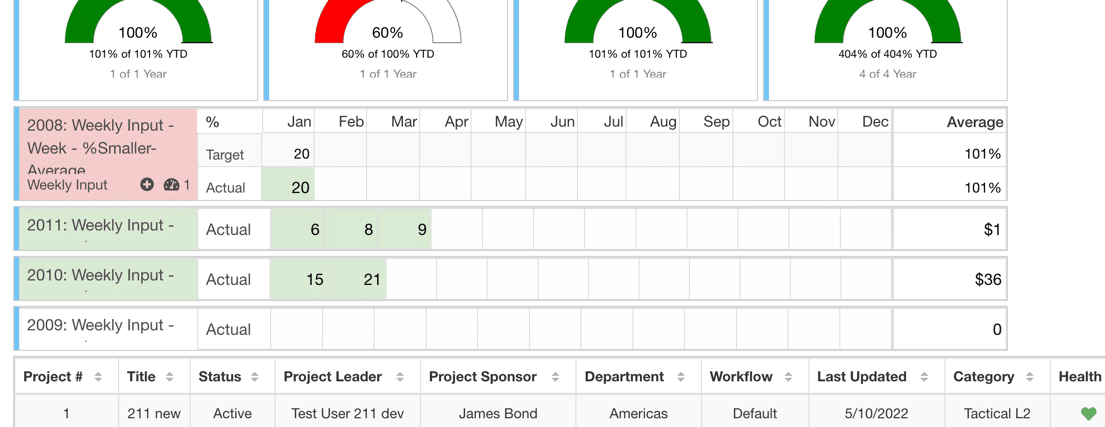Sort table by Project # arrows
This screenshot has width=1105, height=427.
click(x=98, y=377)
